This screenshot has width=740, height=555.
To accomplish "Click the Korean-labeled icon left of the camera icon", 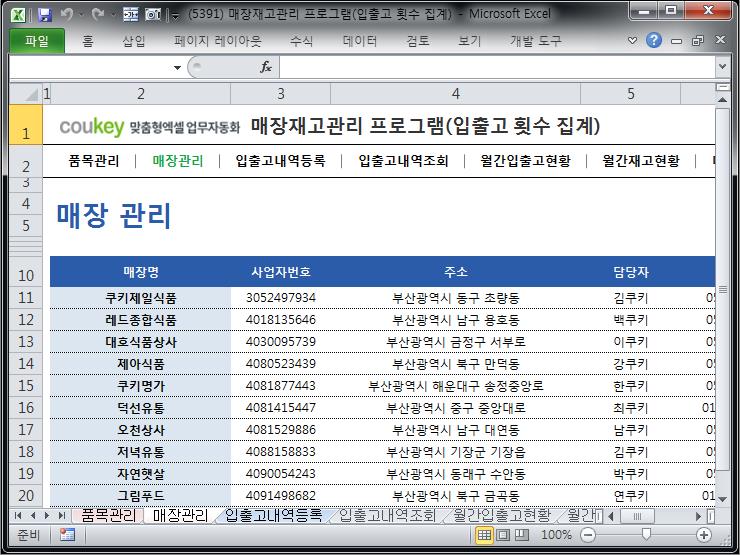I will [131, 15].
